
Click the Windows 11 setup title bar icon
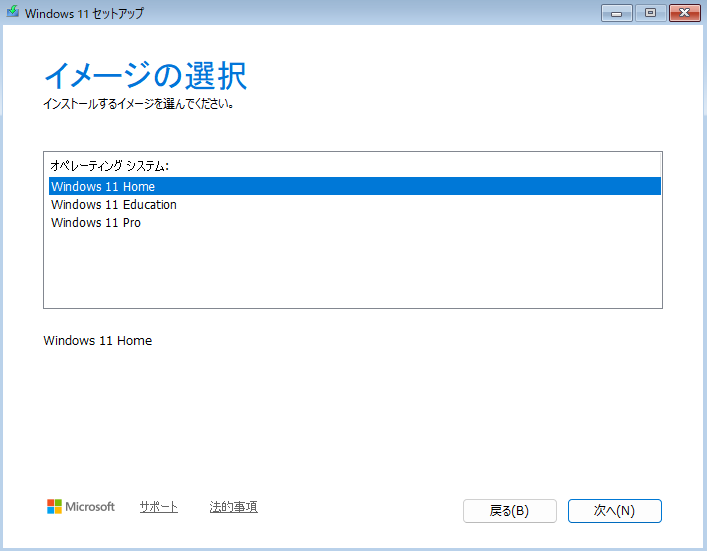[13, 12]
